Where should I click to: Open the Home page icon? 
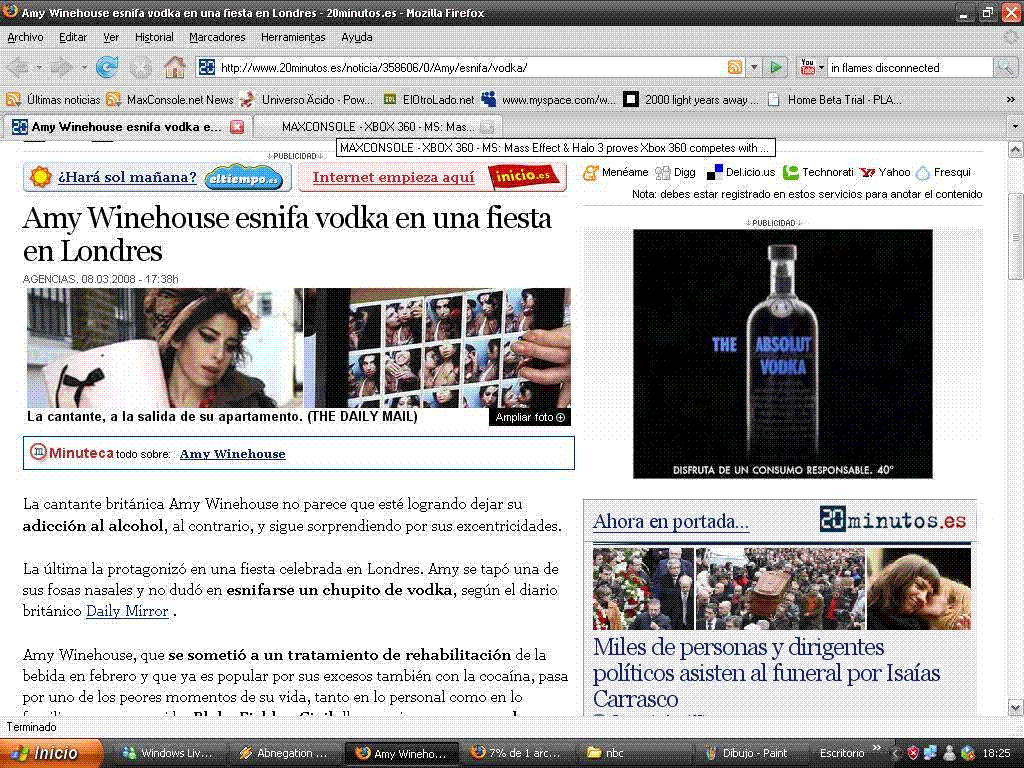(174, 67)
